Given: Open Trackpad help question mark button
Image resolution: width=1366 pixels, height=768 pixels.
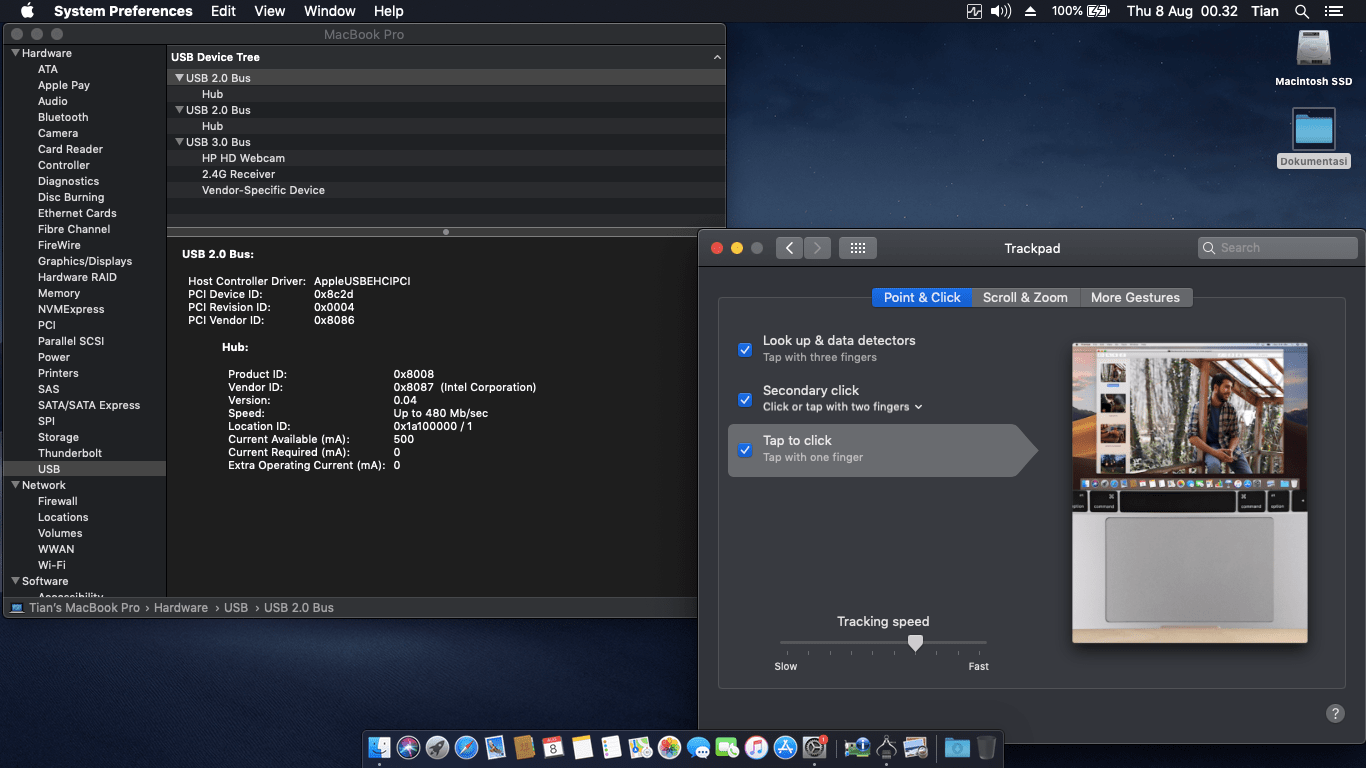Looking at the screenshot, I should [1335, 713].
